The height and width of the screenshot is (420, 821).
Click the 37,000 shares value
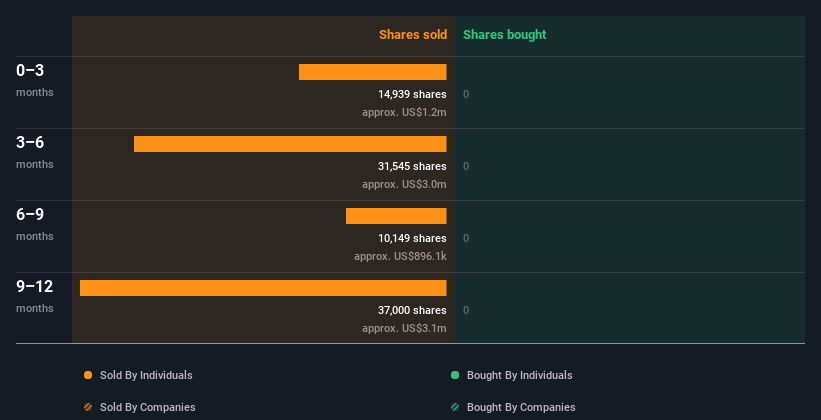click(413, 310)
